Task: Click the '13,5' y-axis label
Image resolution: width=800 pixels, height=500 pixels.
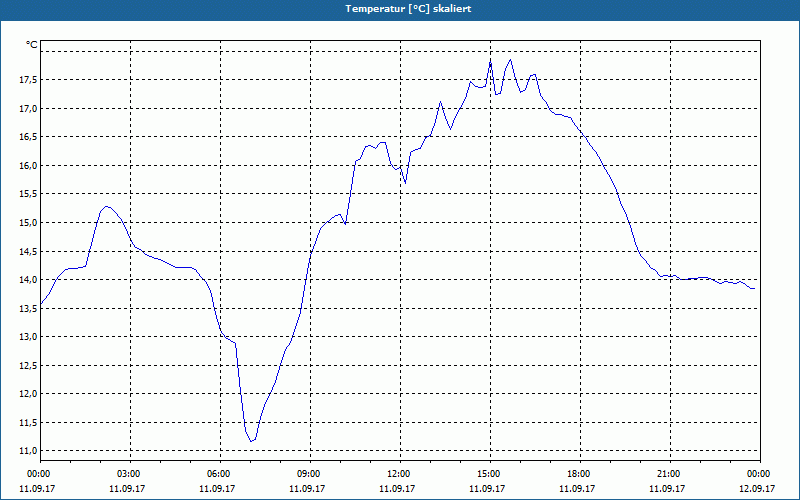Action: tap(28, 308)
